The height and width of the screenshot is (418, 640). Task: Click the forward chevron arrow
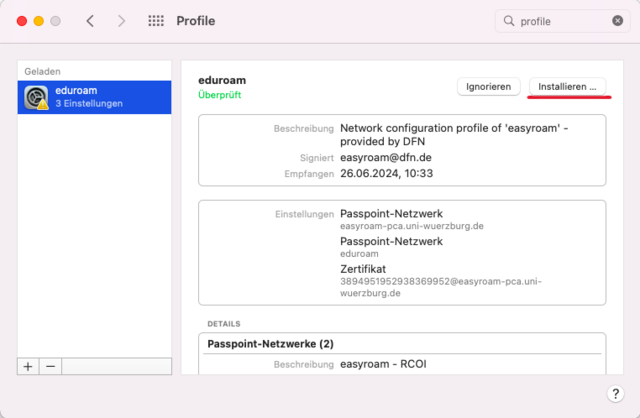121,20
